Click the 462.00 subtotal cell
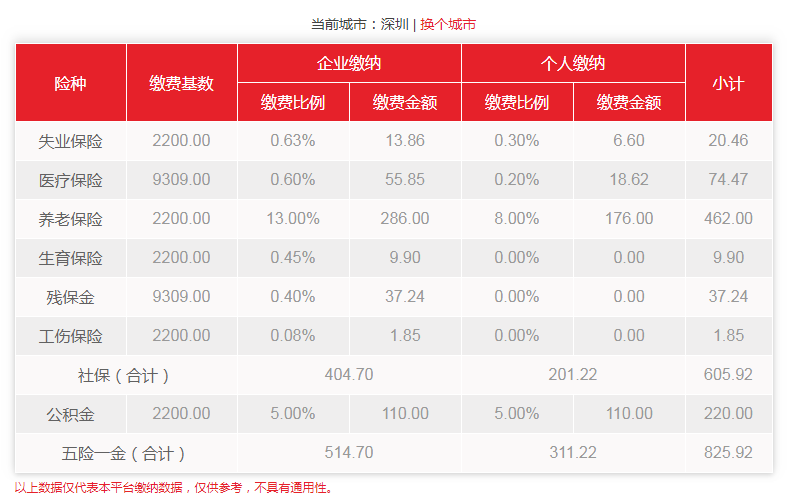 [729, 219]
